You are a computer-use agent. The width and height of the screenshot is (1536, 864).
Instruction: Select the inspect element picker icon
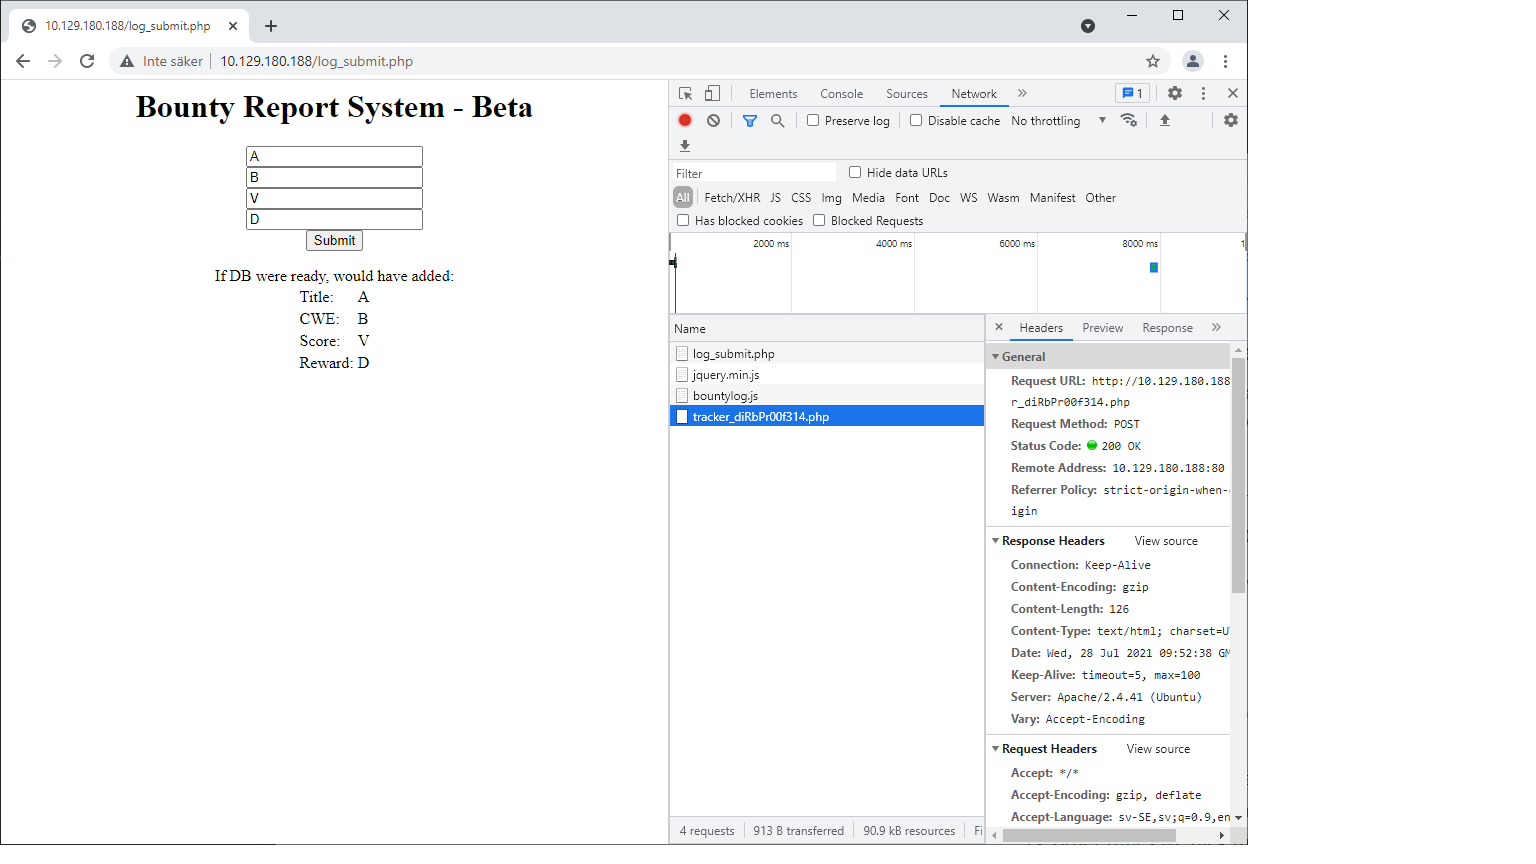pyautogui.click(x=686, y=93)
